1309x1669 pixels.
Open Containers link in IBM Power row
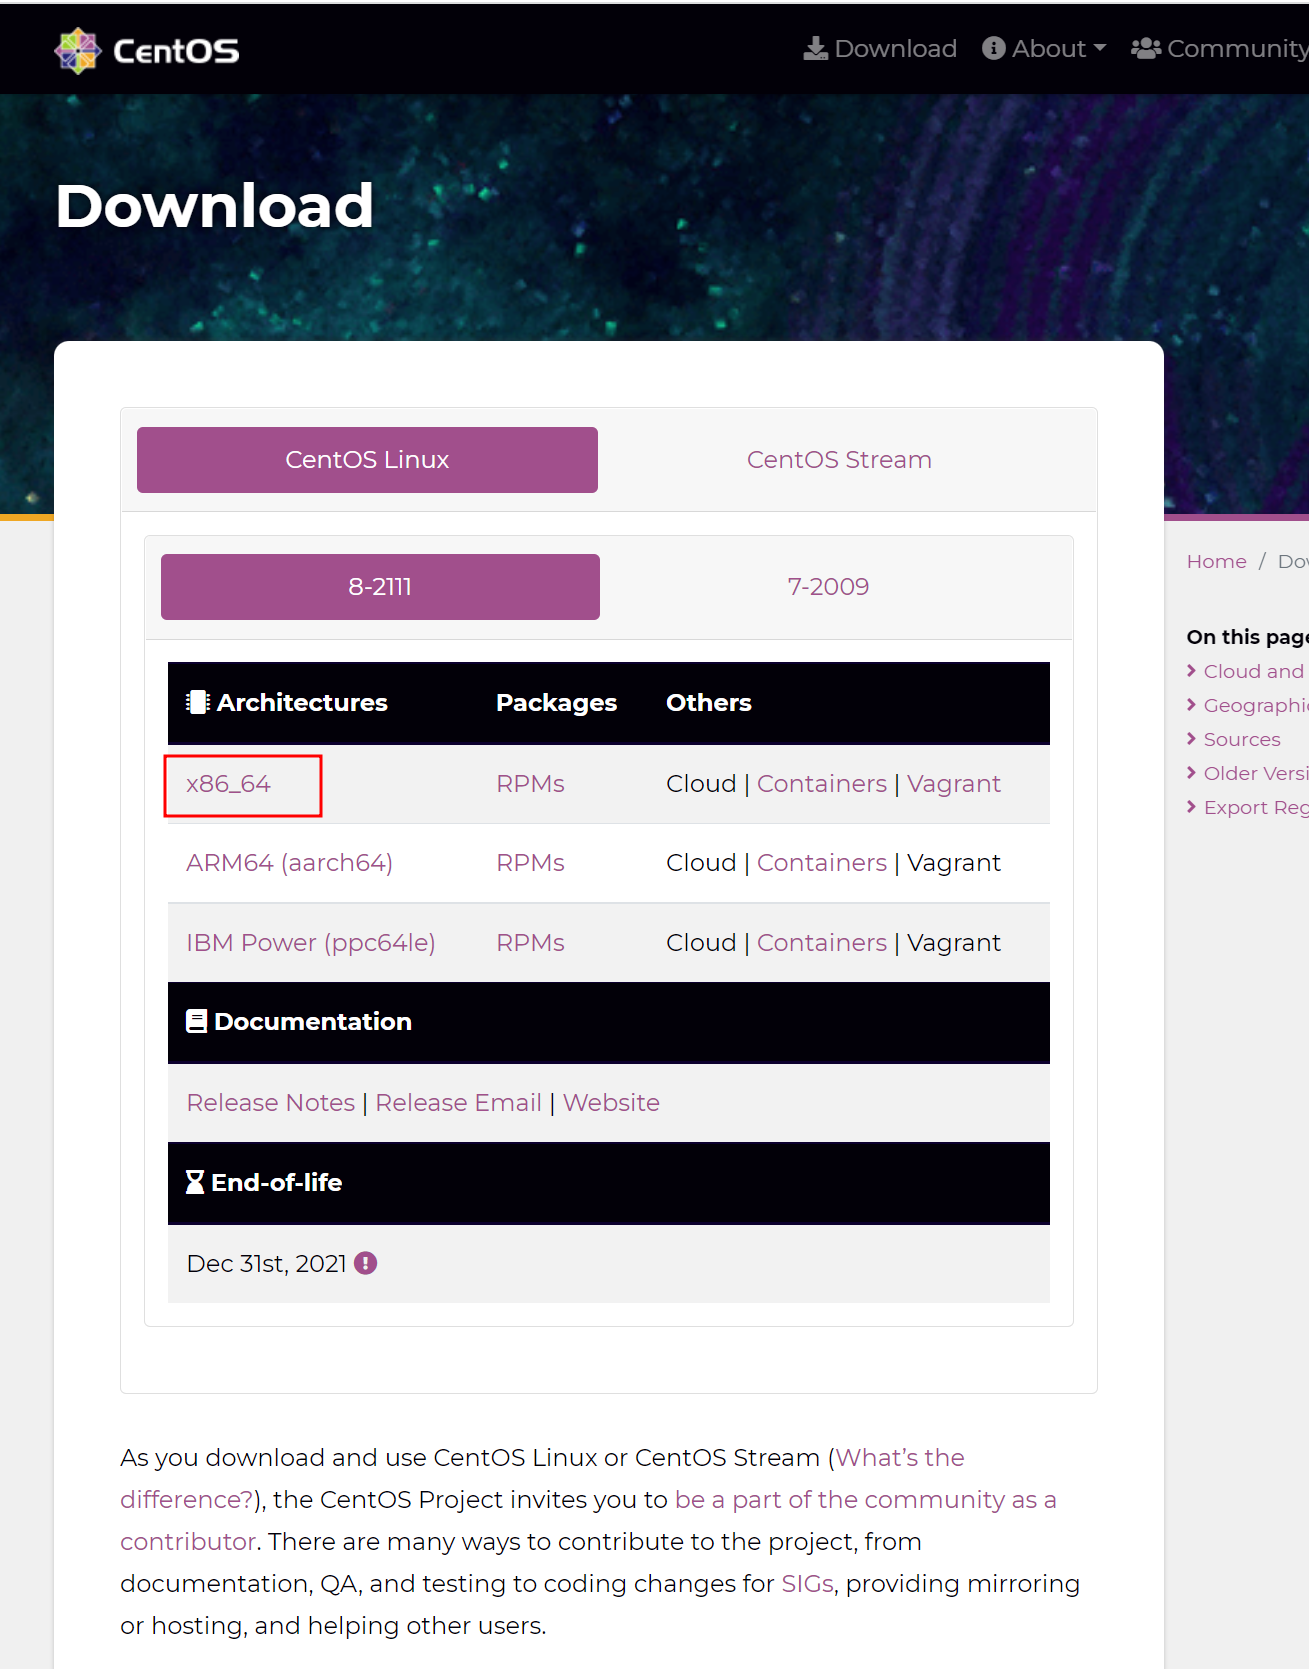(x=822, y=943)
